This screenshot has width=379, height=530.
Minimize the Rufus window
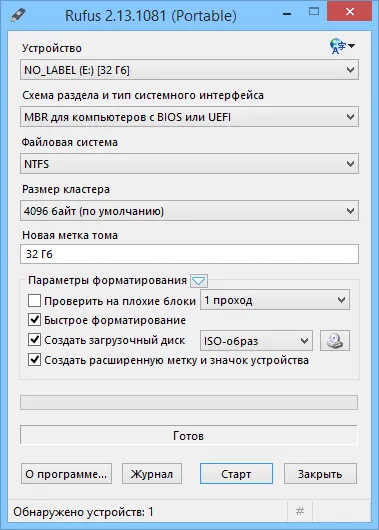[287, 14]
